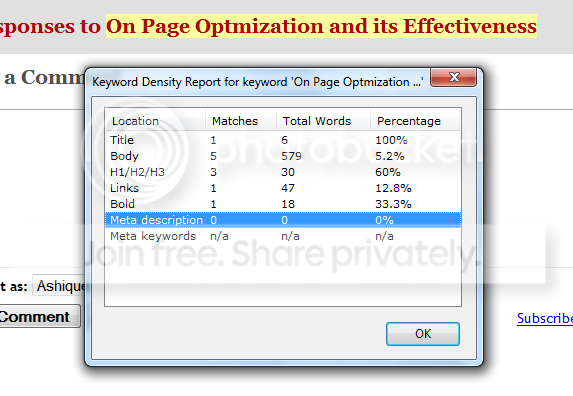Image resolution: width=573 pixels, height=396 pixels.
Task: Click the dialog title bar text
Action: tap(258, 82)
